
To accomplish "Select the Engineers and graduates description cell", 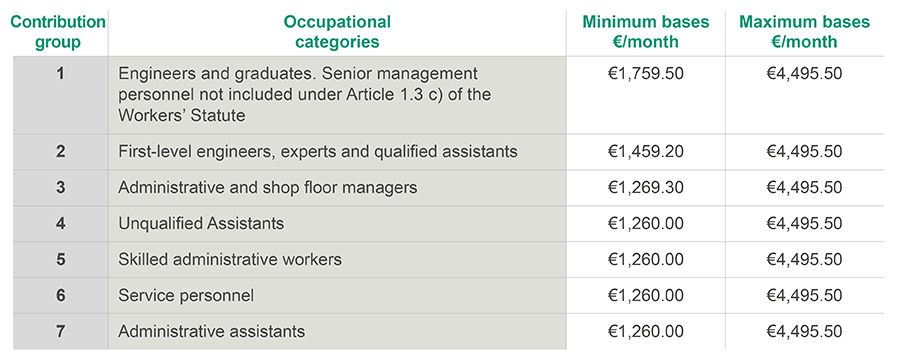I will [x=337, y=95].
